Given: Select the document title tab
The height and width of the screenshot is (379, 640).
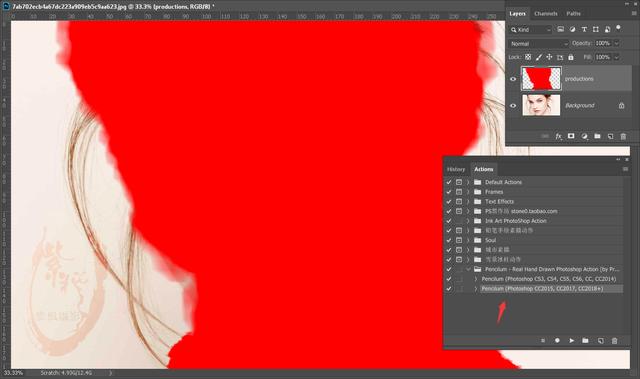Looking at the screenshot, I should click(x=113, y=7).
